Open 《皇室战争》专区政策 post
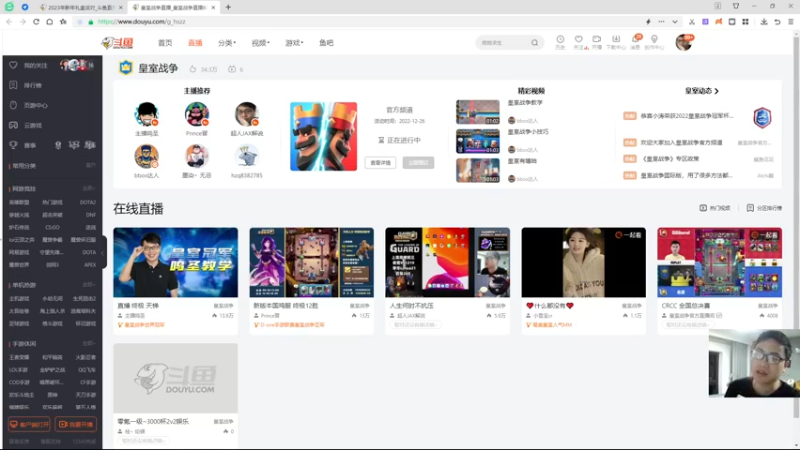This screenshot has height=450, width=800. (x=669, y=159)
